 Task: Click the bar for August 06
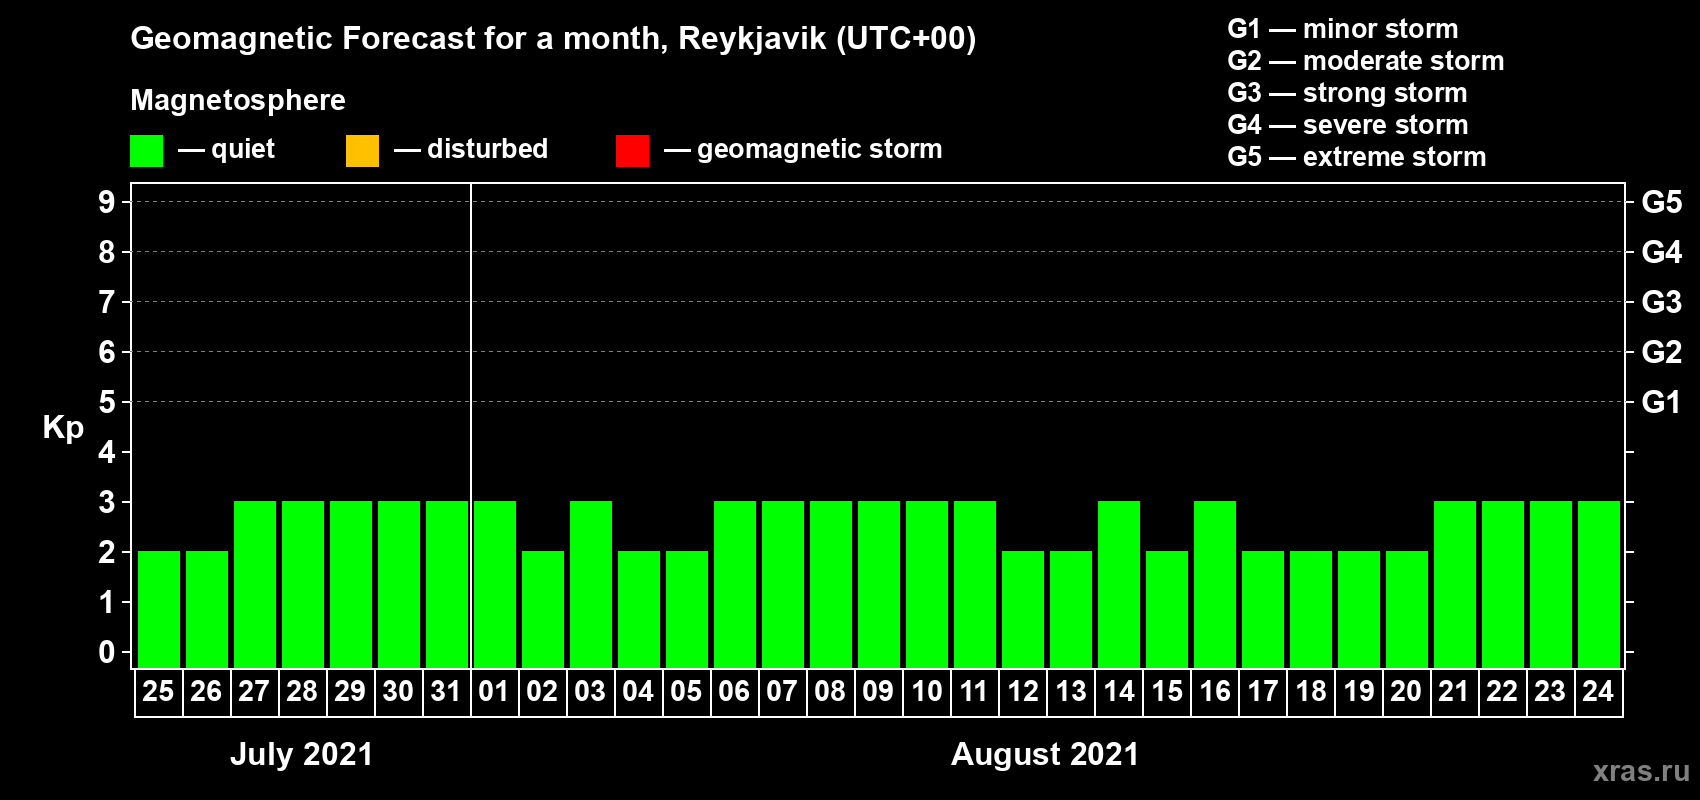point(735,584)
